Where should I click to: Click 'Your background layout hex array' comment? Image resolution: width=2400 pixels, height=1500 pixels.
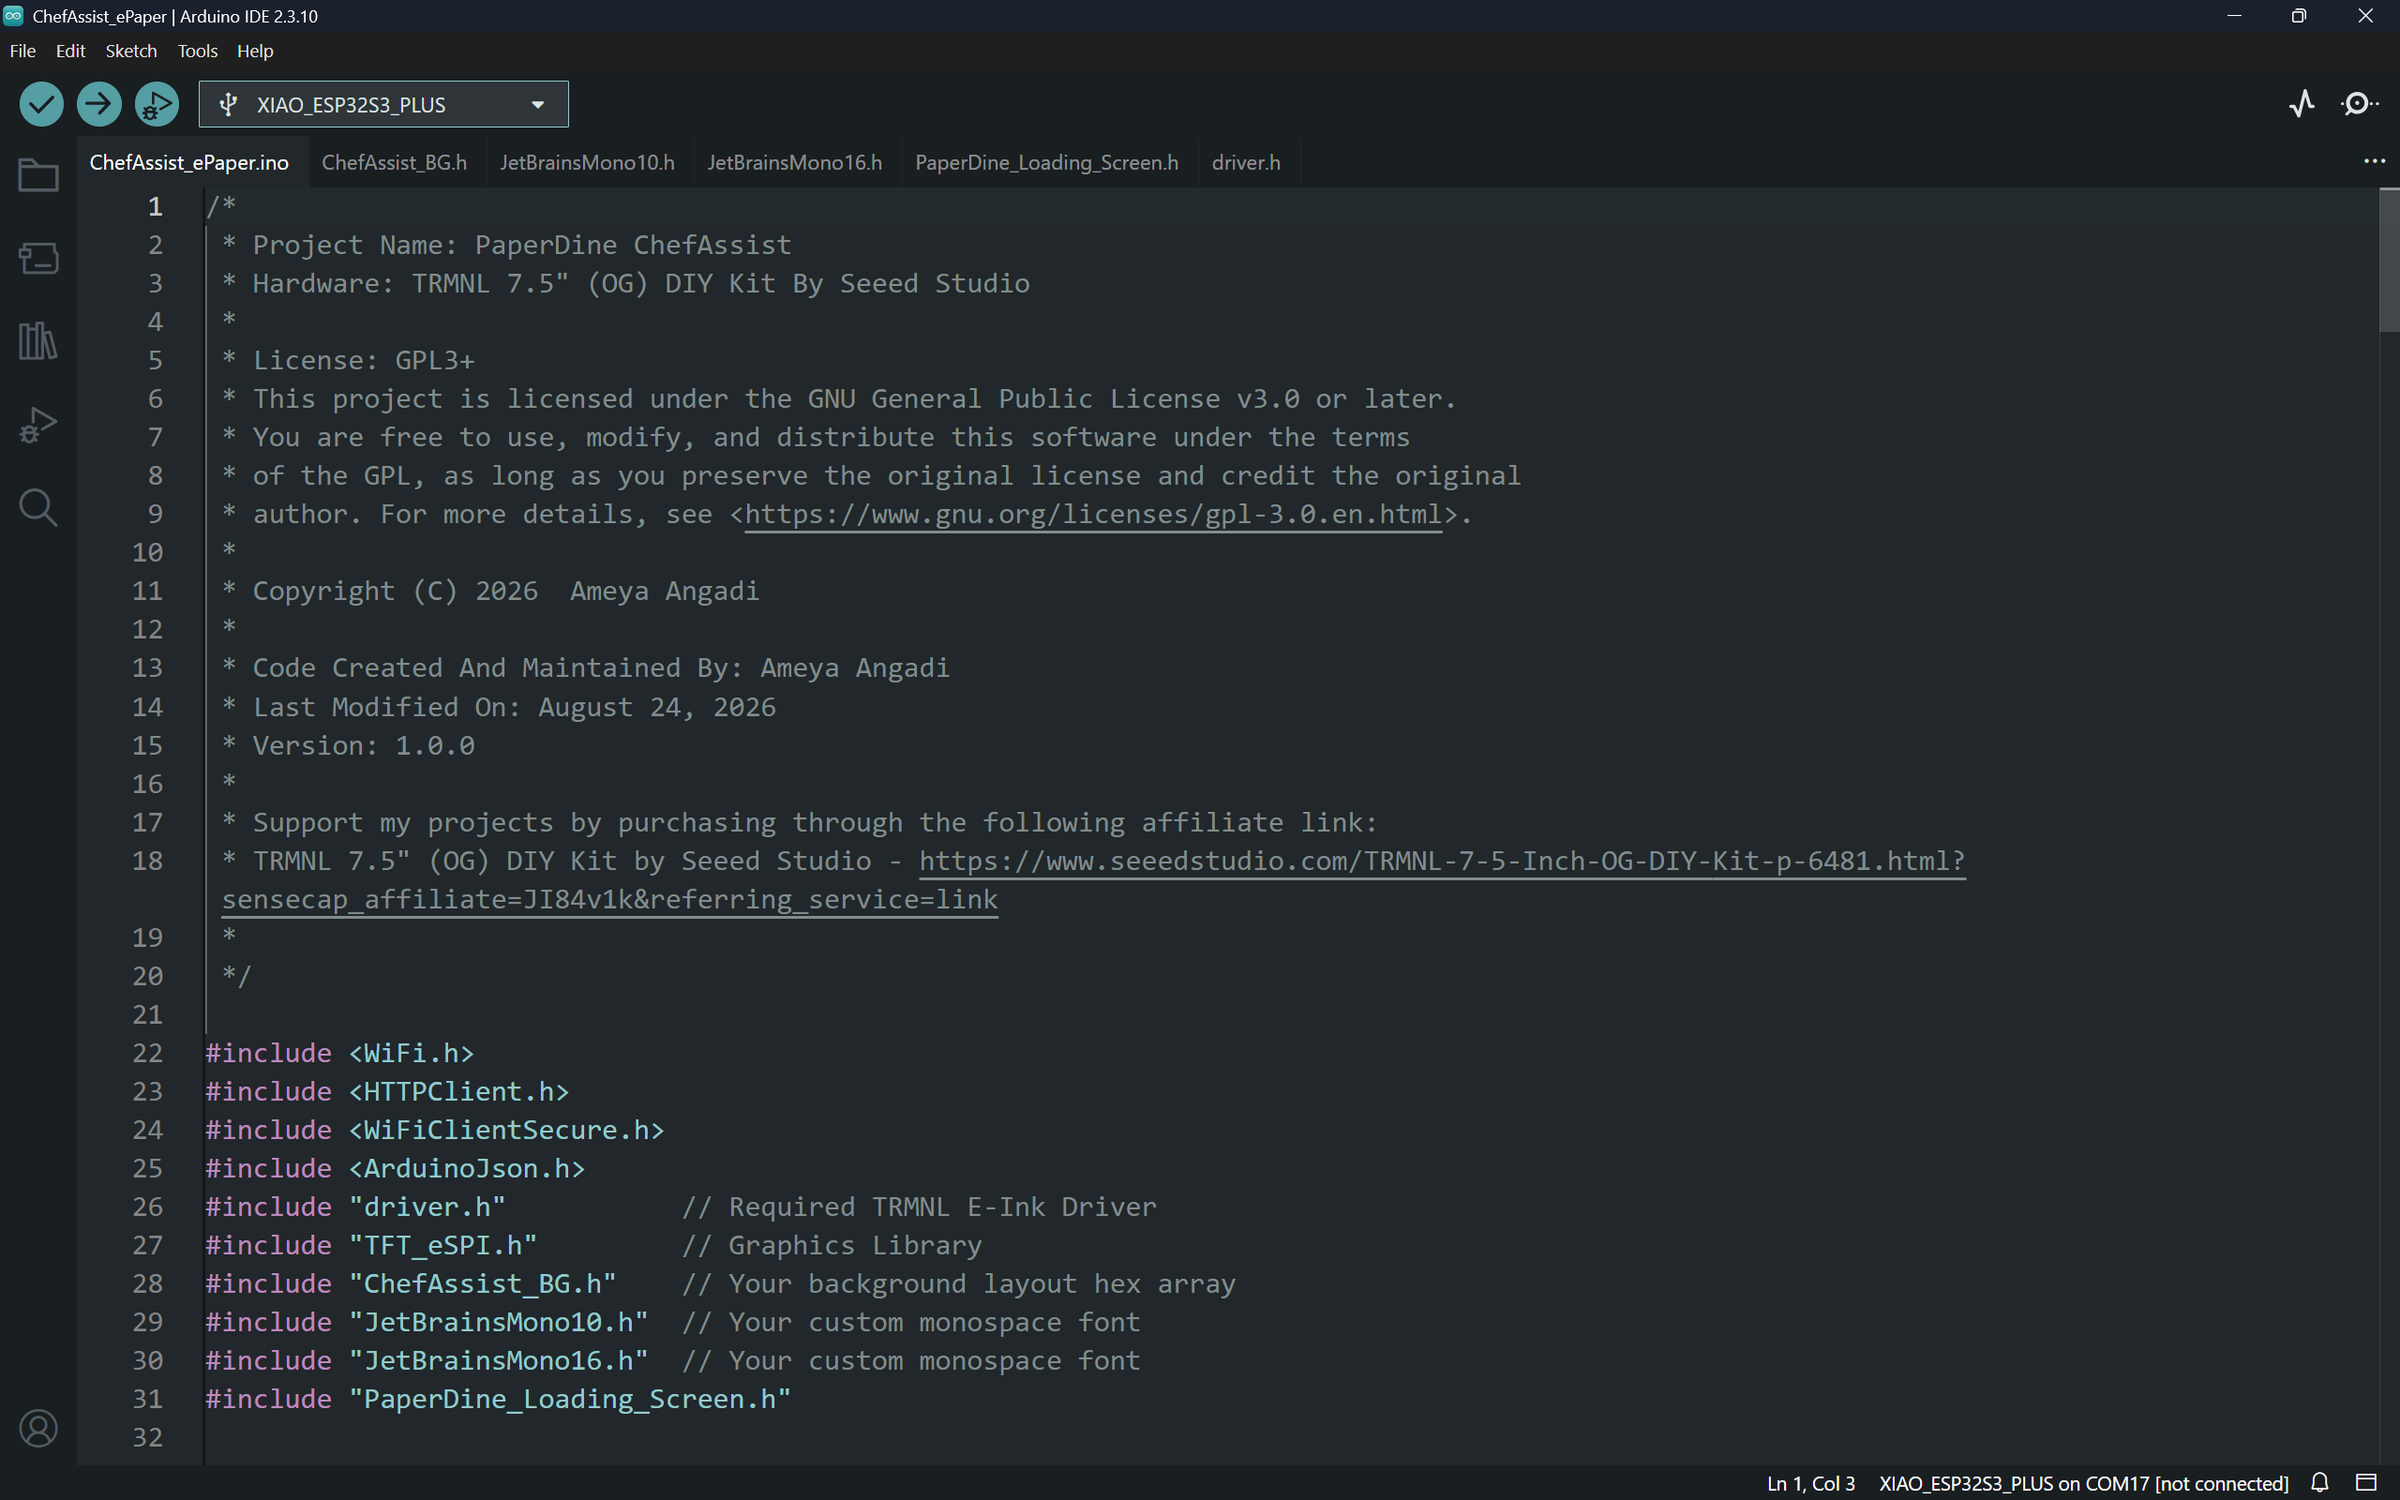[982, 1284]
